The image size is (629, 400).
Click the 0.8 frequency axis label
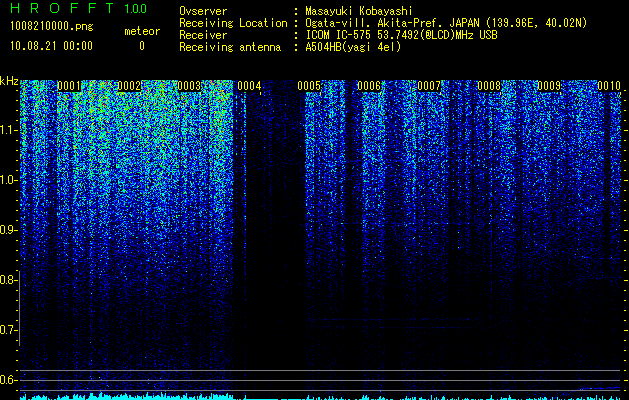click(x=7, y=280)
